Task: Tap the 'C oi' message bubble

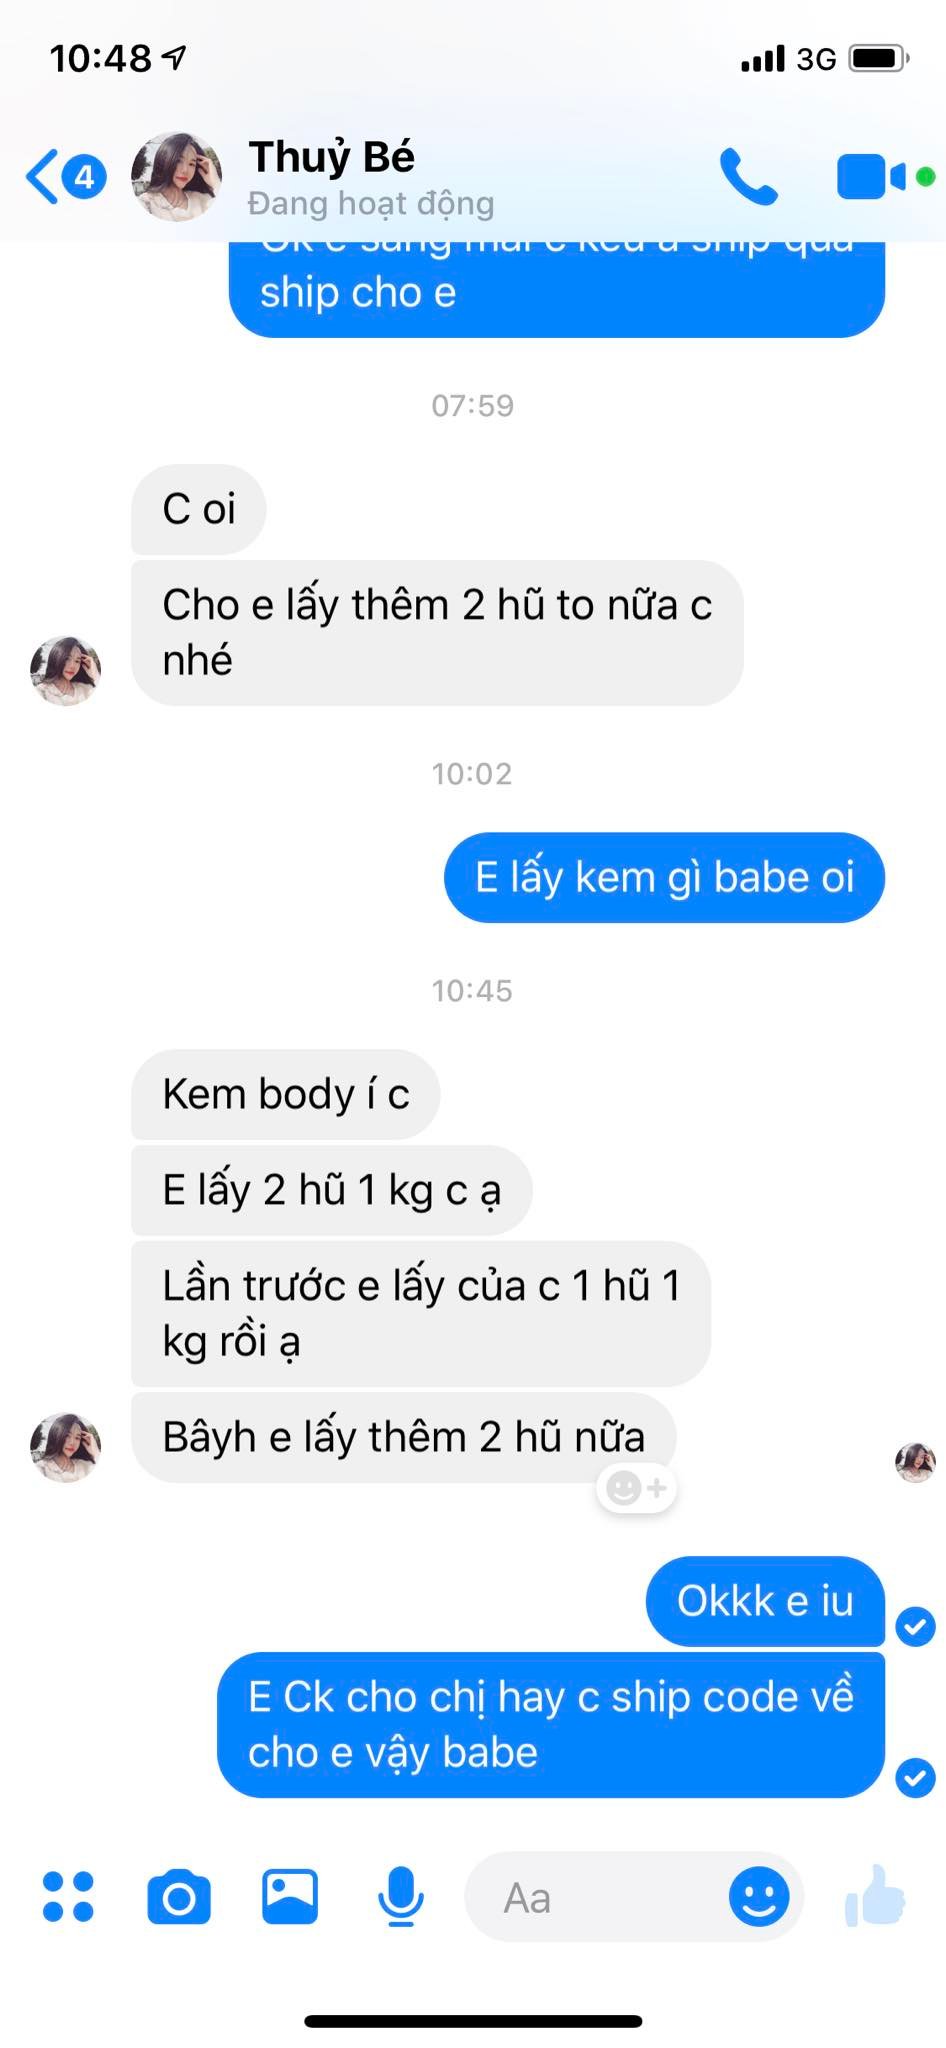Action: coord(199,509)
